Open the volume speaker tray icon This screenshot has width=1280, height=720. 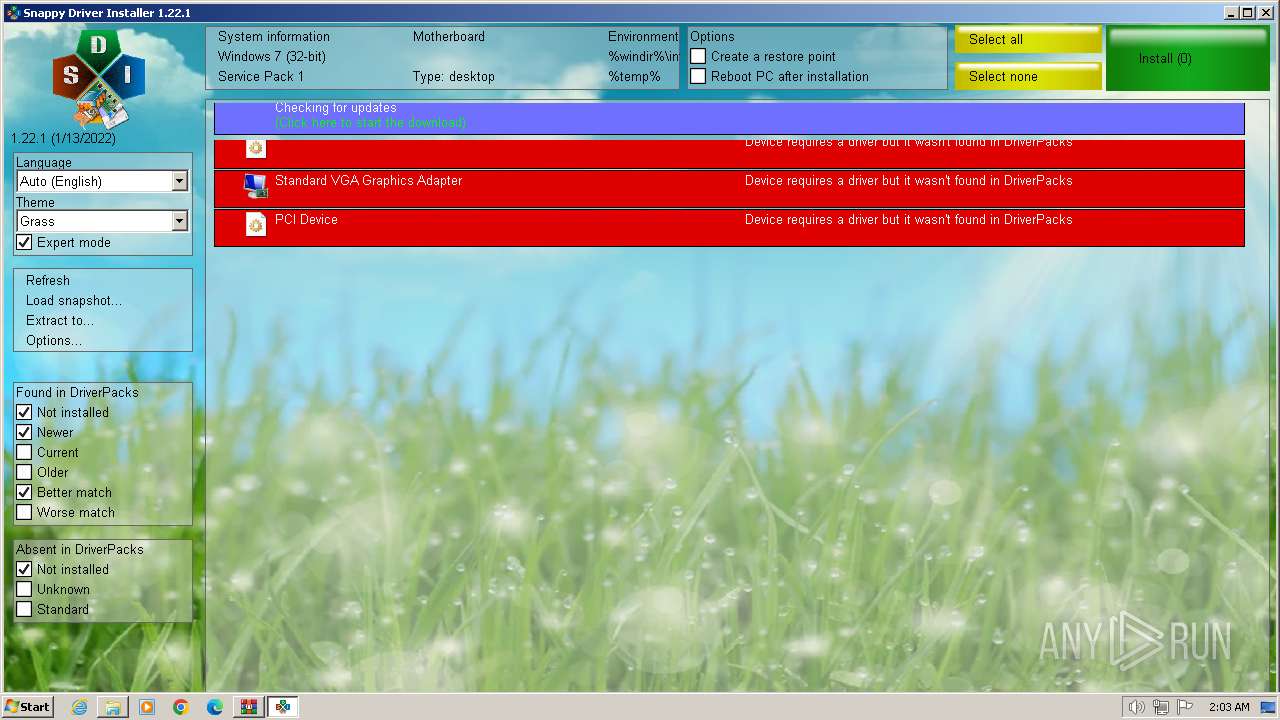click(1136, 707)
